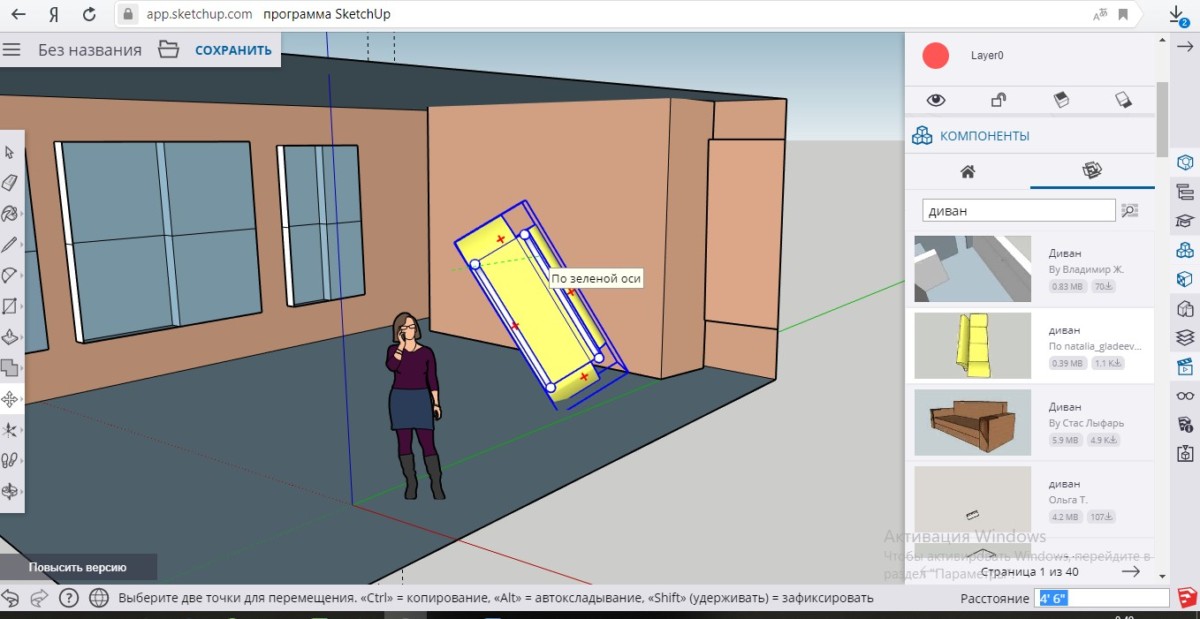Select the Move tool
This screenshot has height=619, width=1200.
tap(10, 399)
